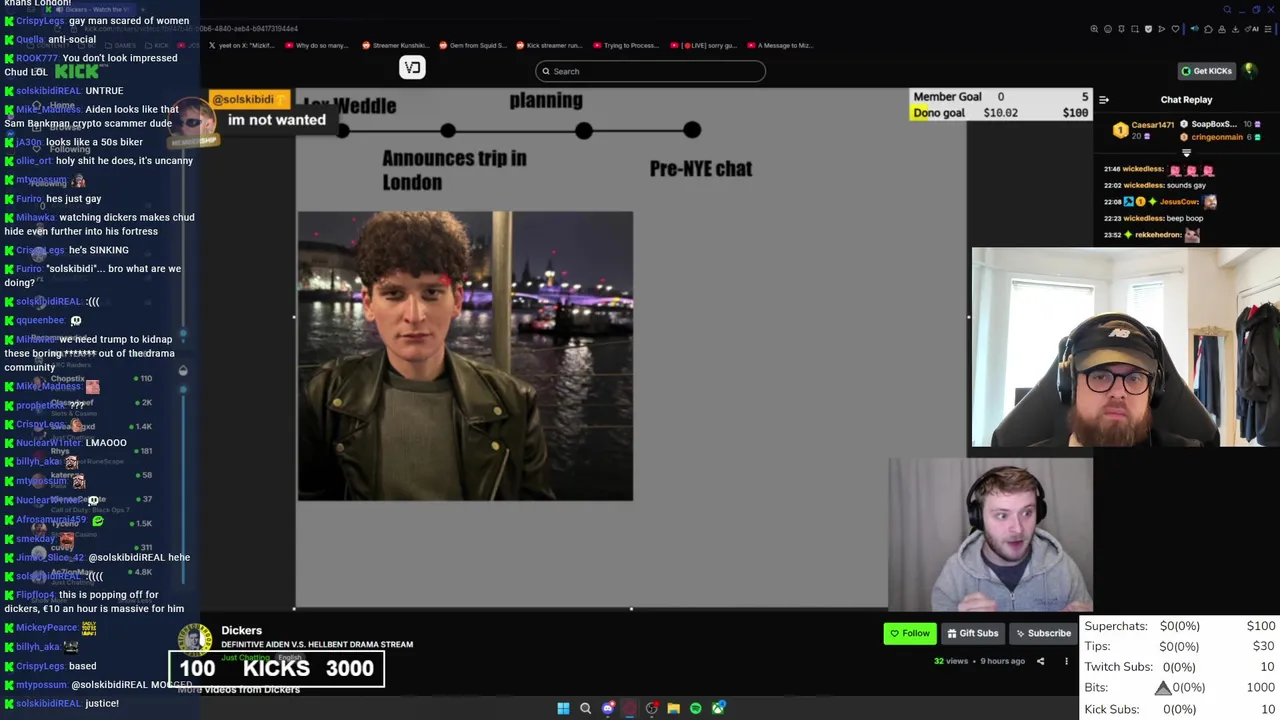Open the Dickers channel name link

[241, 630]
